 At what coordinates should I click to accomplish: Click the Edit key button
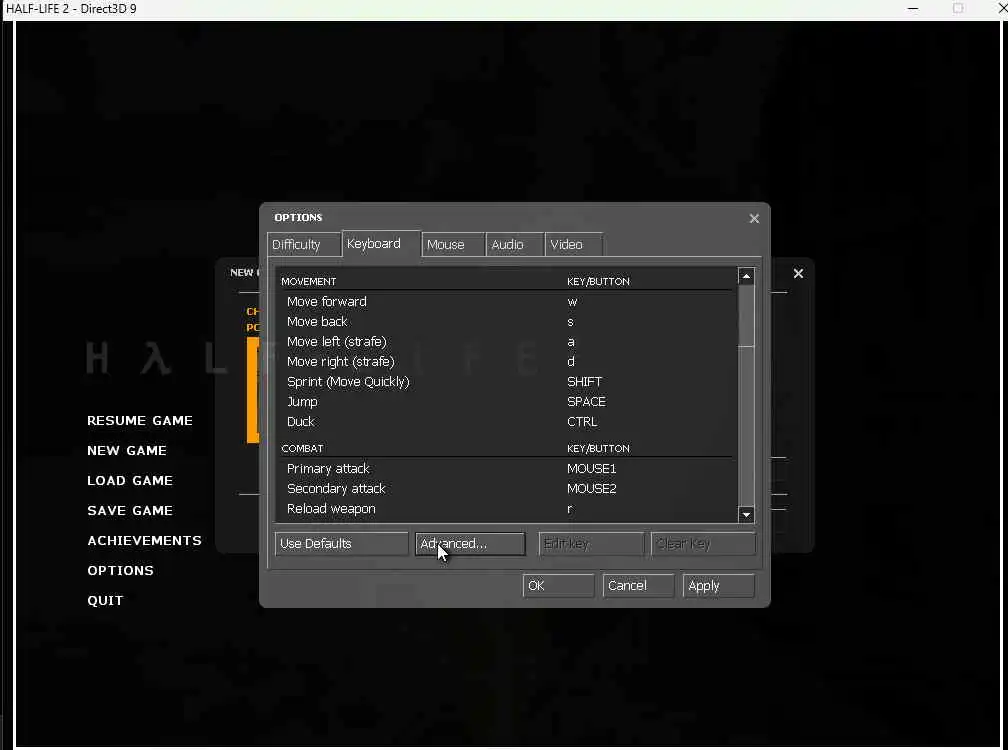(591, 544)
